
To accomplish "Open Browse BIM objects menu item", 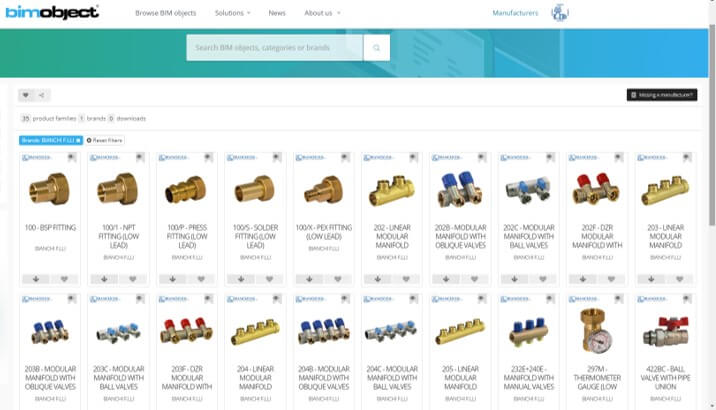I will pos(165,13).
